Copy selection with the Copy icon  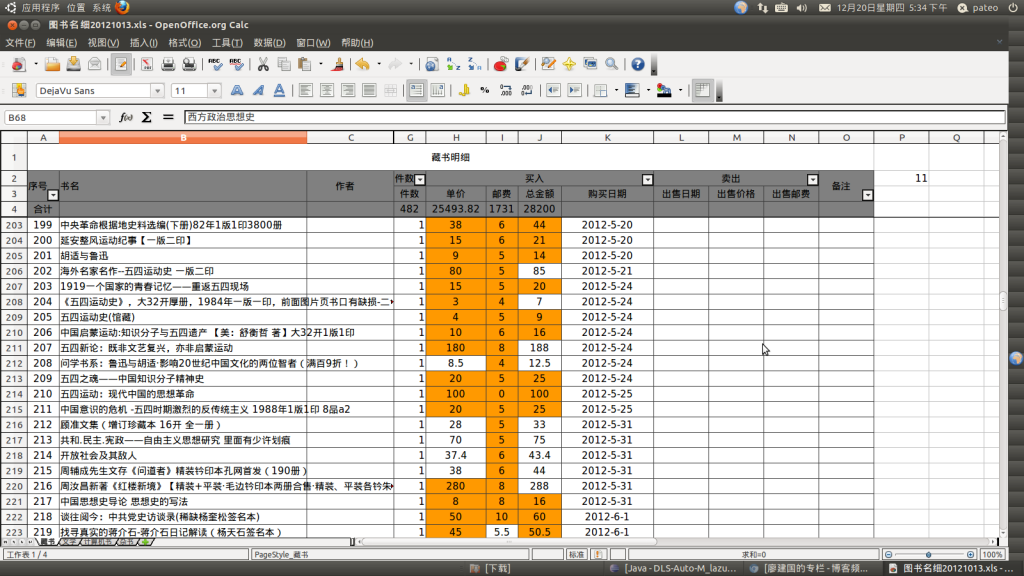pos(283,64)
